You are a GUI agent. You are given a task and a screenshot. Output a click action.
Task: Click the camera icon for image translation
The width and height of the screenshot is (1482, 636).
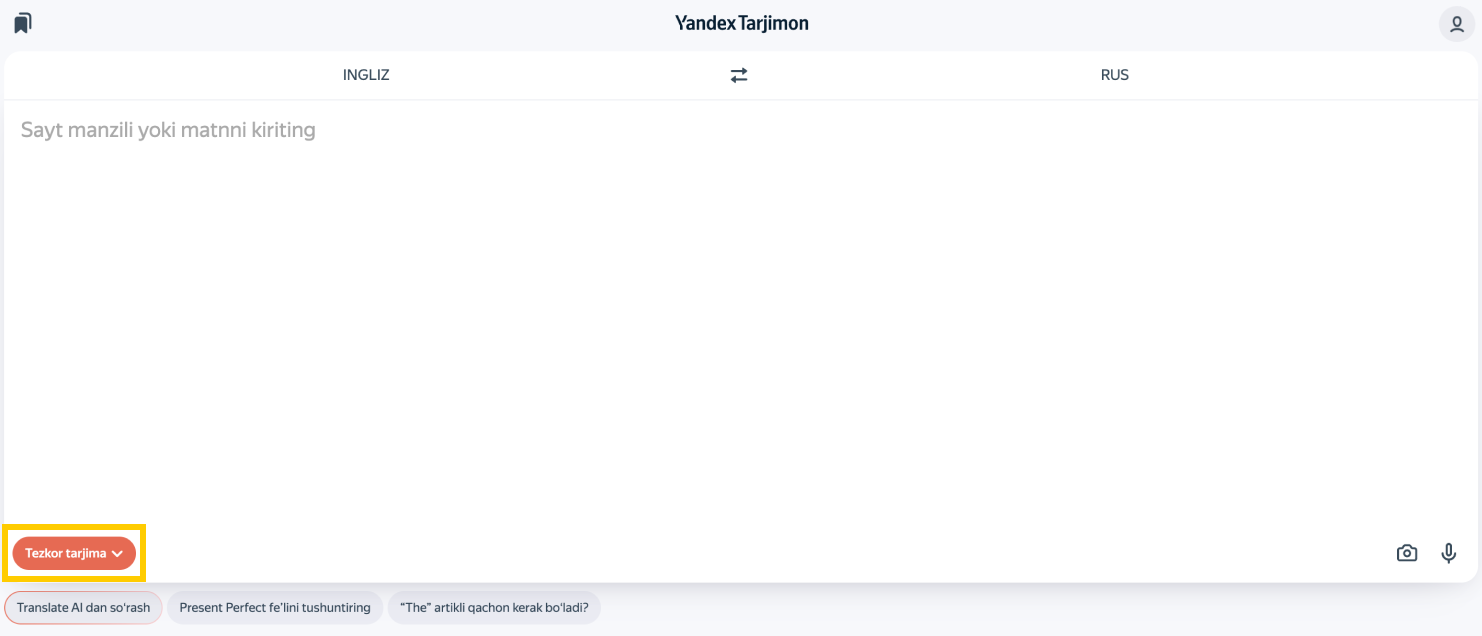(1407, 553)
